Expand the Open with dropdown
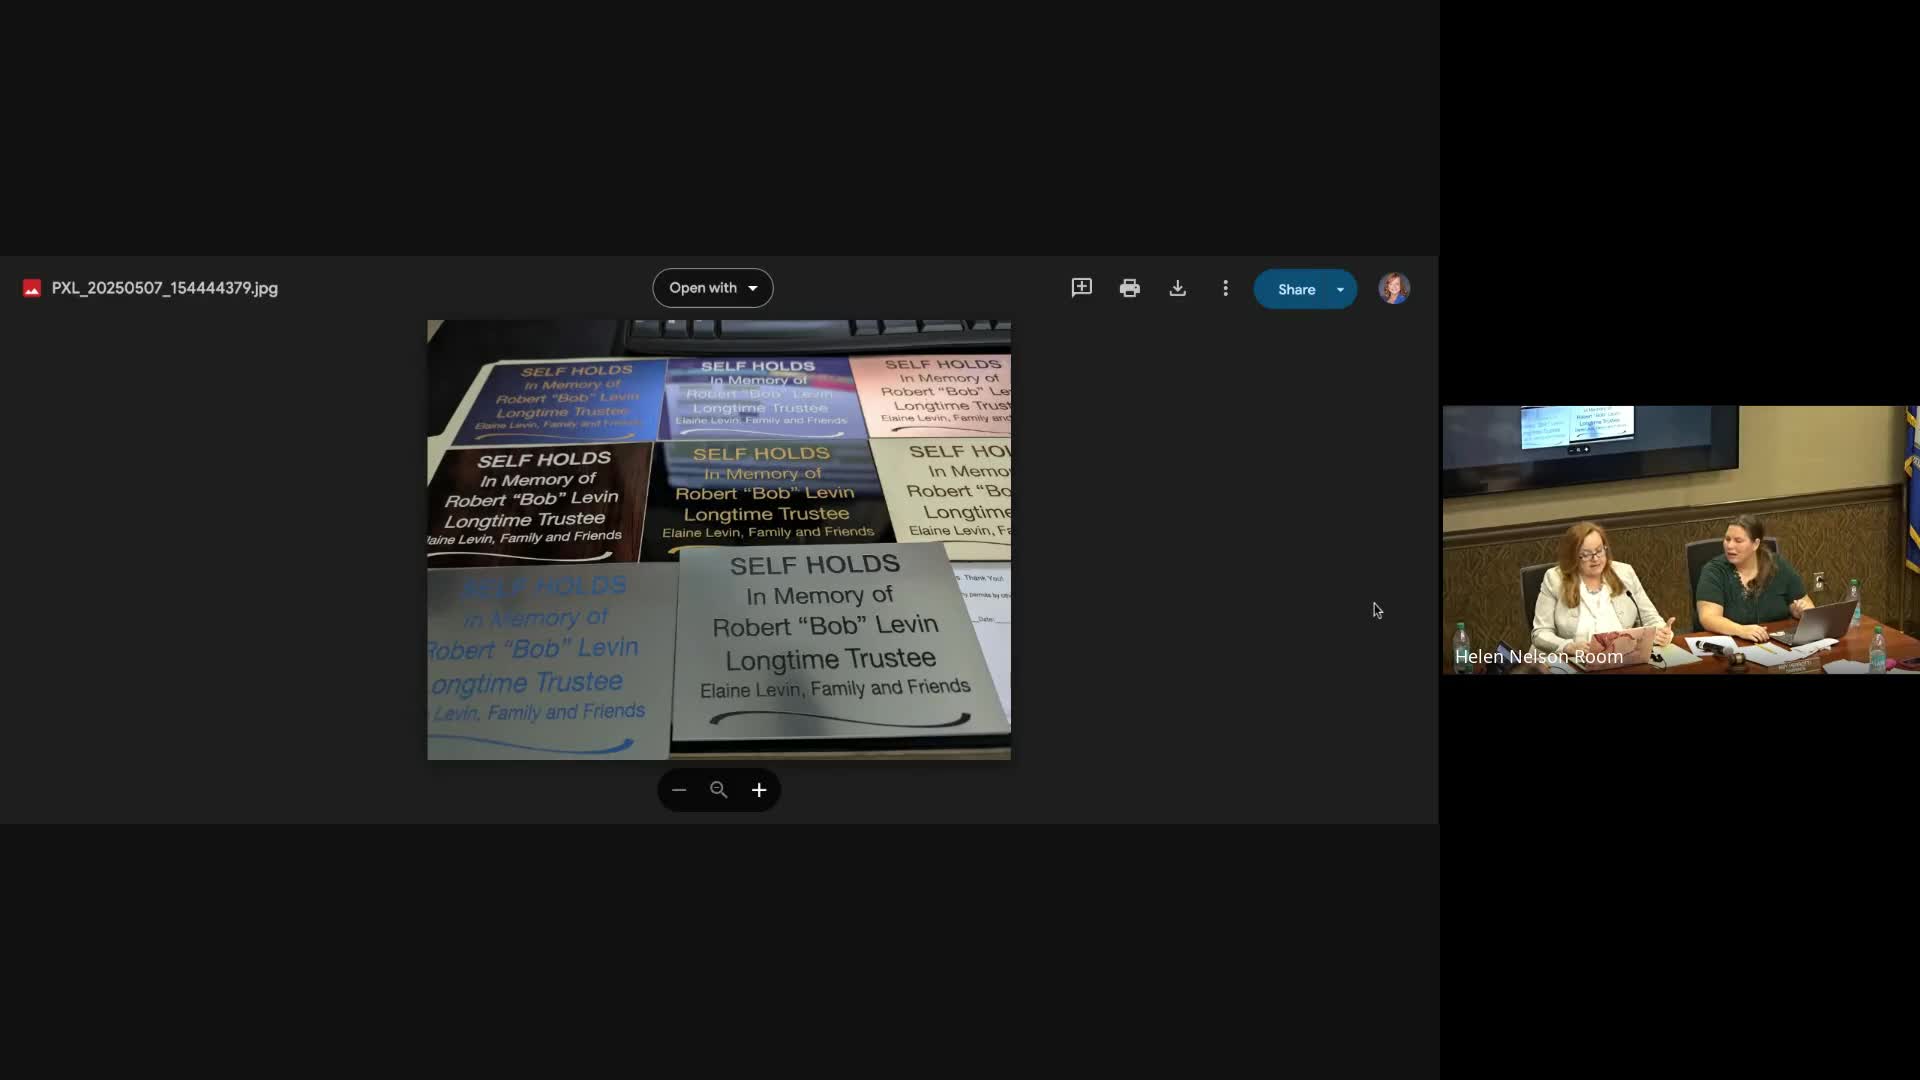1920x1080 pixels. pyautogui.click(x=712, y=288)
